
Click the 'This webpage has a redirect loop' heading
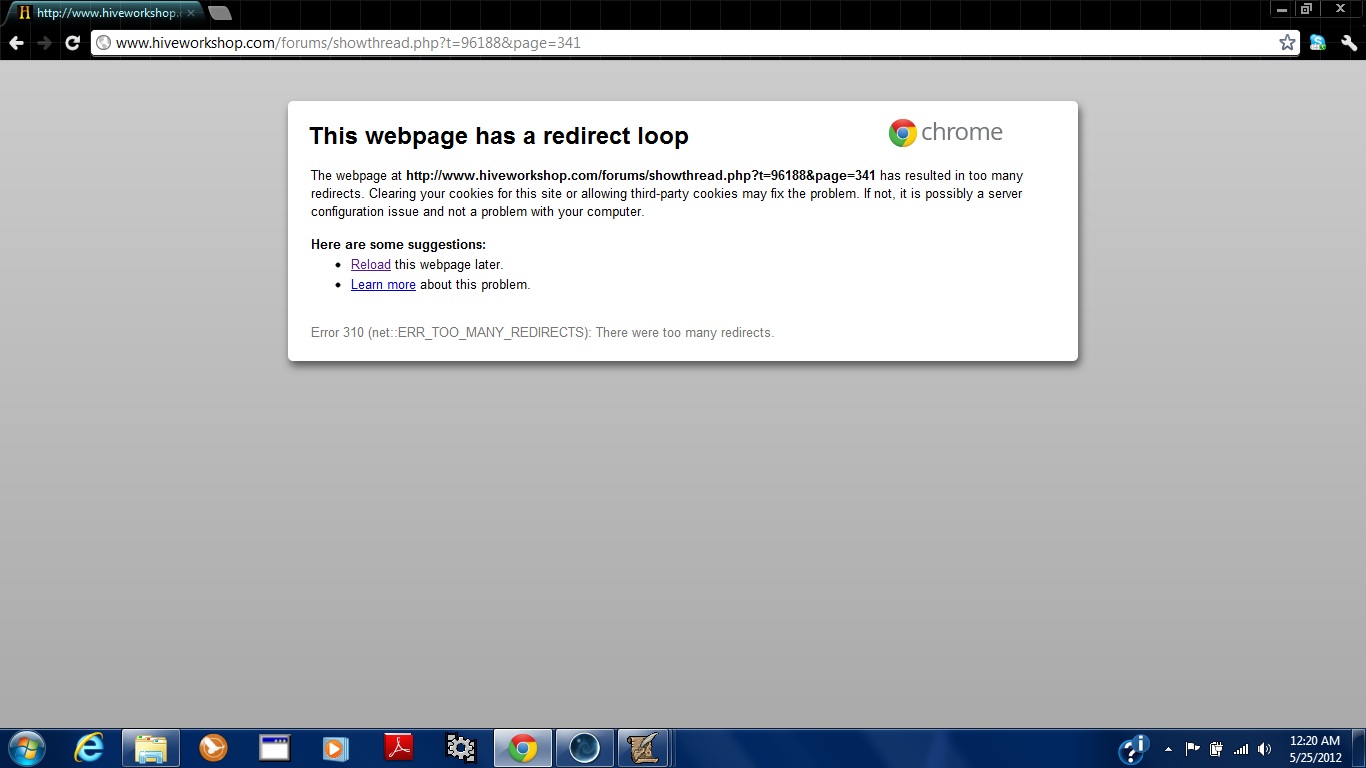(499, 136)
